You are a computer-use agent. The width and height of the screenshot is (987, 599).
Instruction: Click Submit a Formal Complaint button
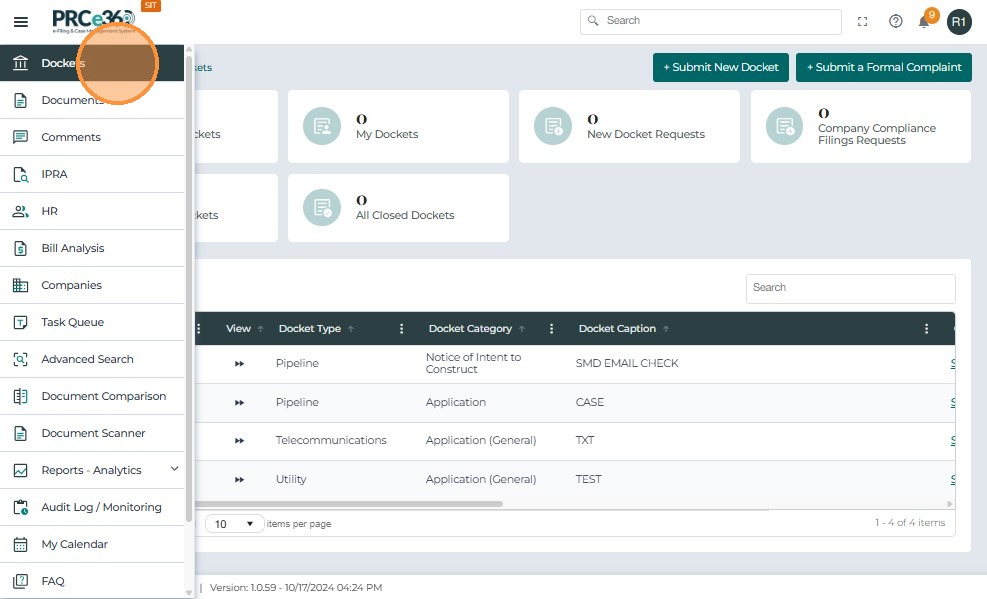point(883,67)
